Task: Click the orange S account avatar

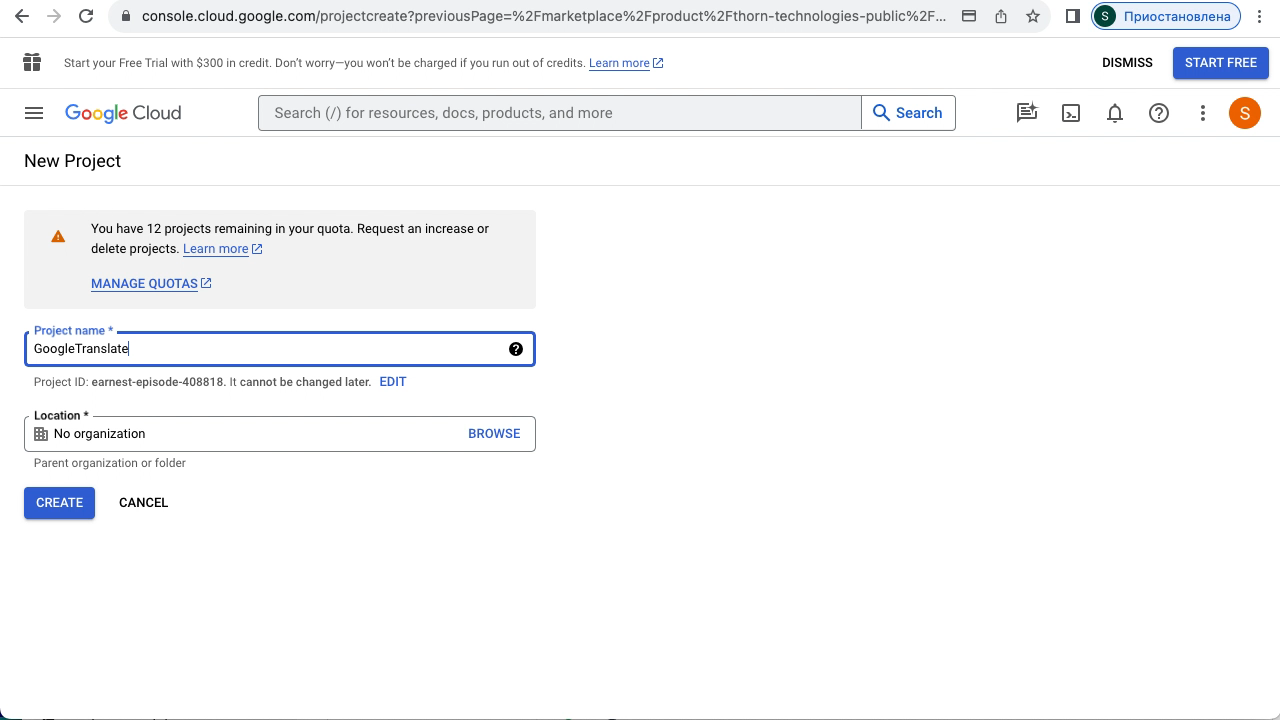Action: coord(1245,113)
